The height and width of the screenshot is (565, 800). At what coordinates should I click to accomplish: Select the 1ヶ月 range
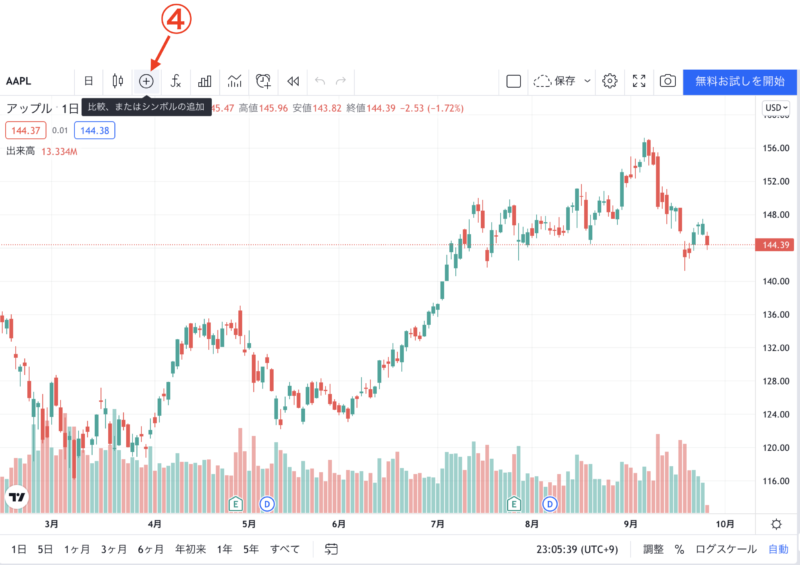pos(77,550)
